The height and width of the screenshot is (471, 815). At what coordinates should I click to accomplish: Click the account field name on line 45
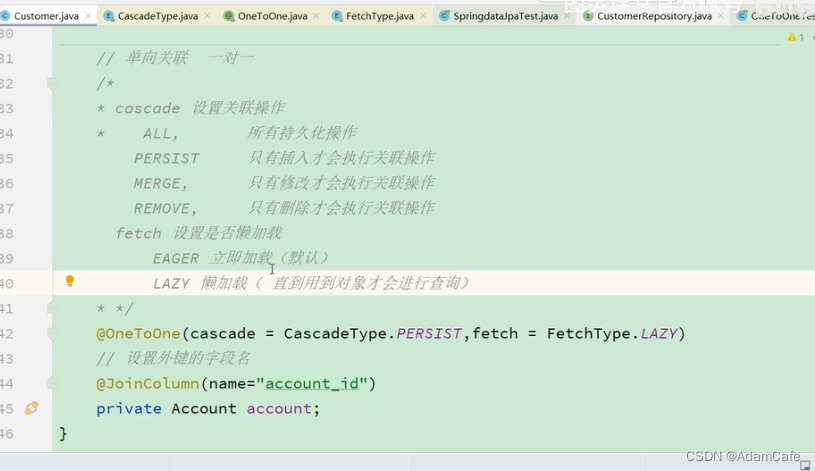279,408
